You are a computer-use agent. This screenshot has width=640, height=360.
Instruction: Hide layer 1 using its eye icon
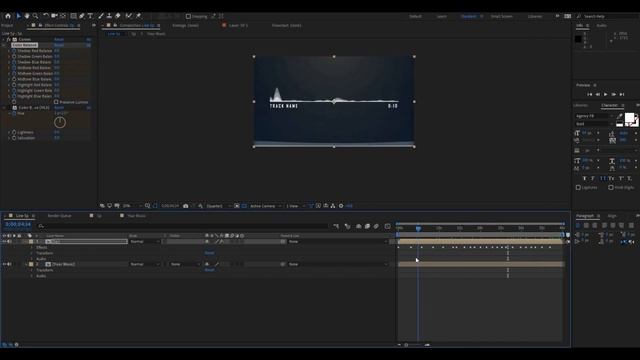point(4,242)
